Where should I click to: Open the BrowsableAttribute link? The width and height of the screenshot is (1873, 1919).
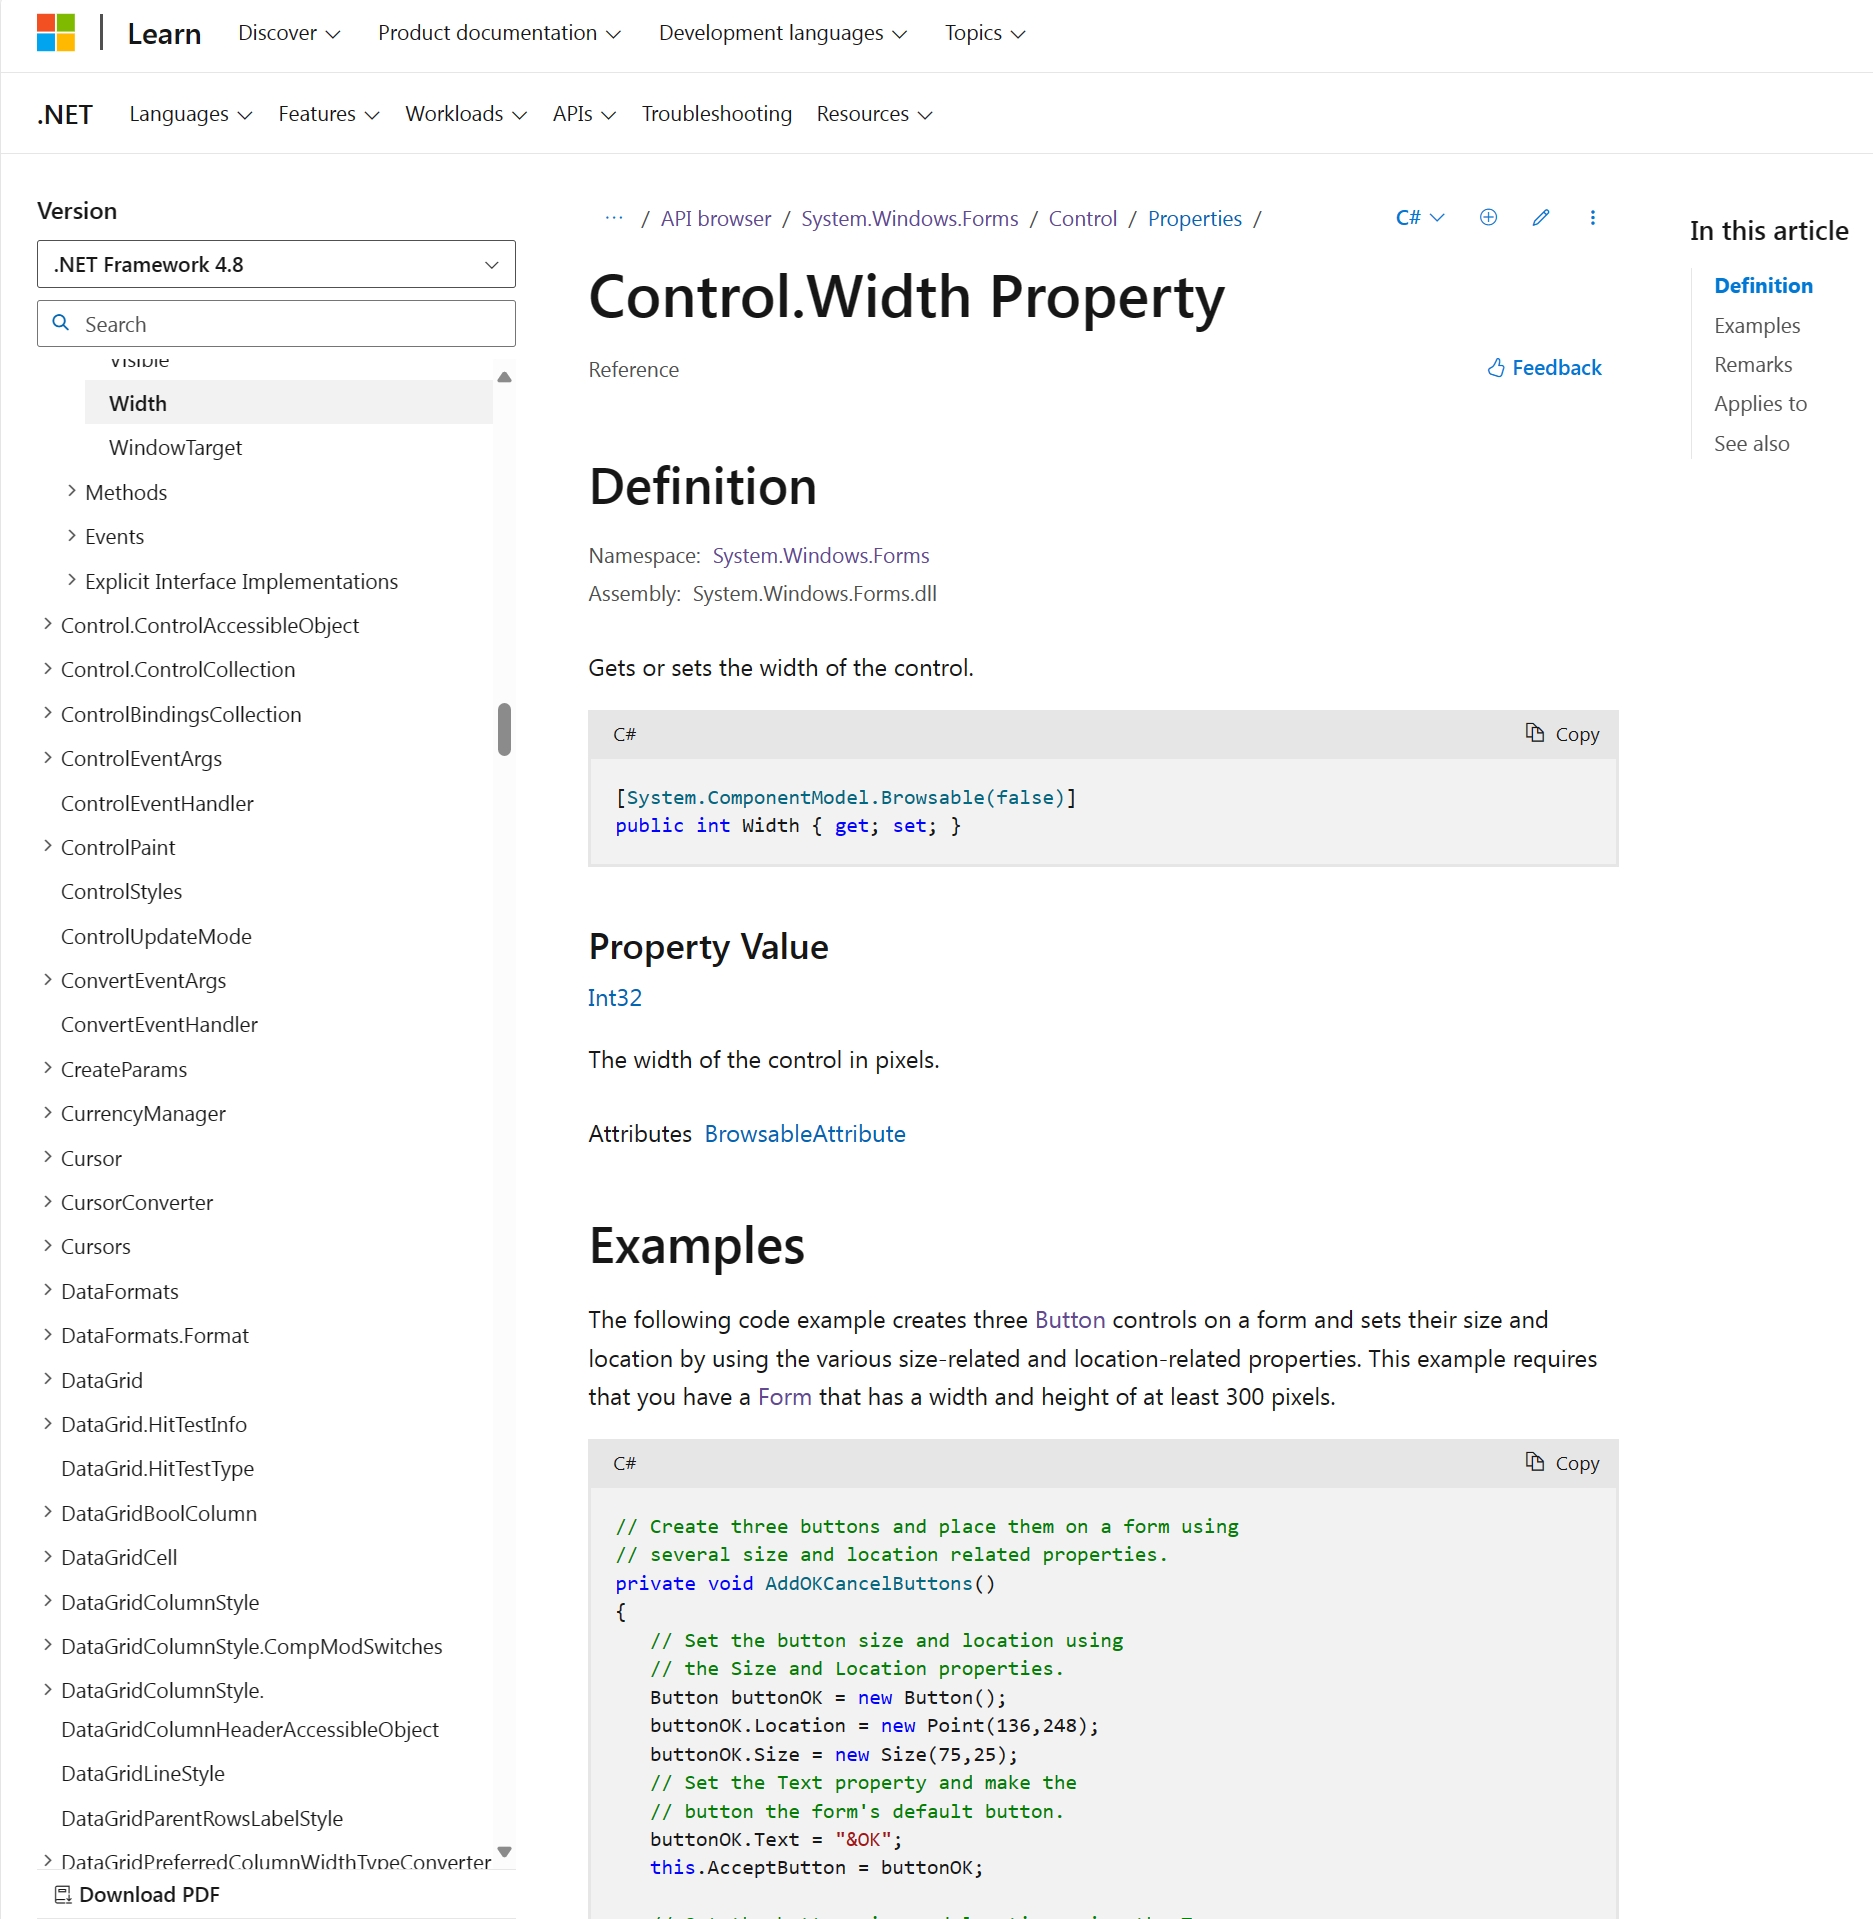804,1133
